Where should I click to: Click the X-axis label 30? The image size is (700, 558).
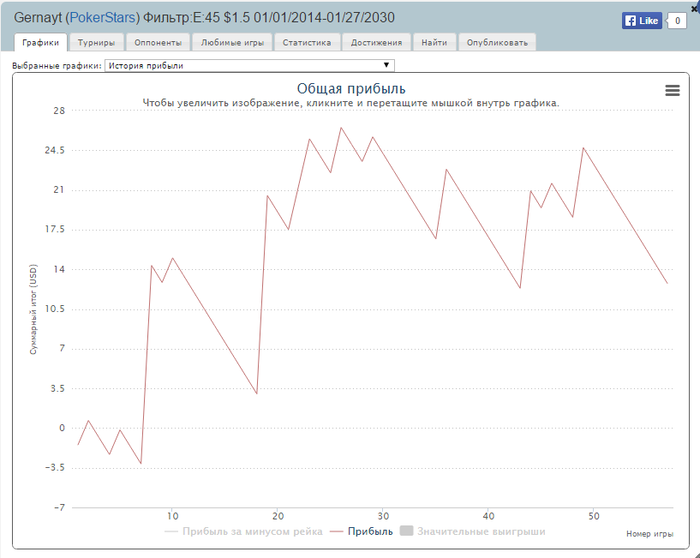tap(383, 516)
